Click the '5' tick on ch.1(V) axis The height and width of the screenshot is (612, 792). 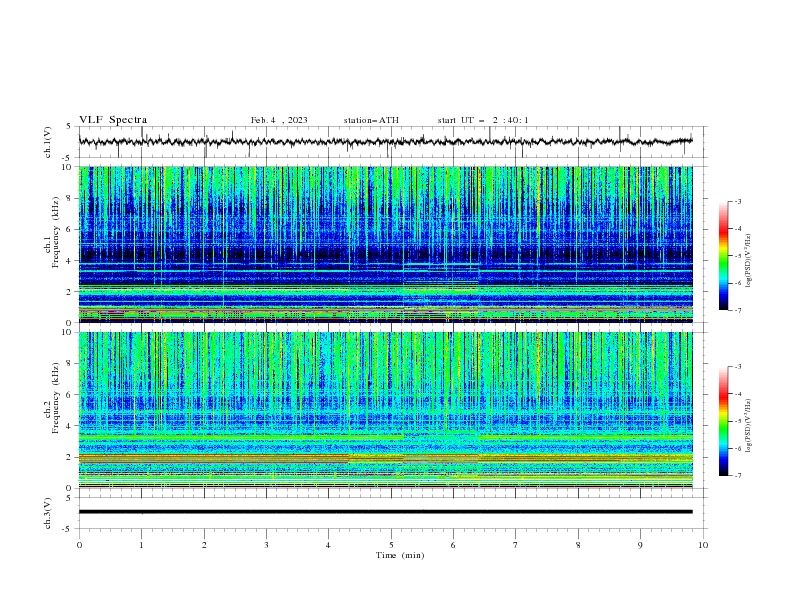(69, 126)
